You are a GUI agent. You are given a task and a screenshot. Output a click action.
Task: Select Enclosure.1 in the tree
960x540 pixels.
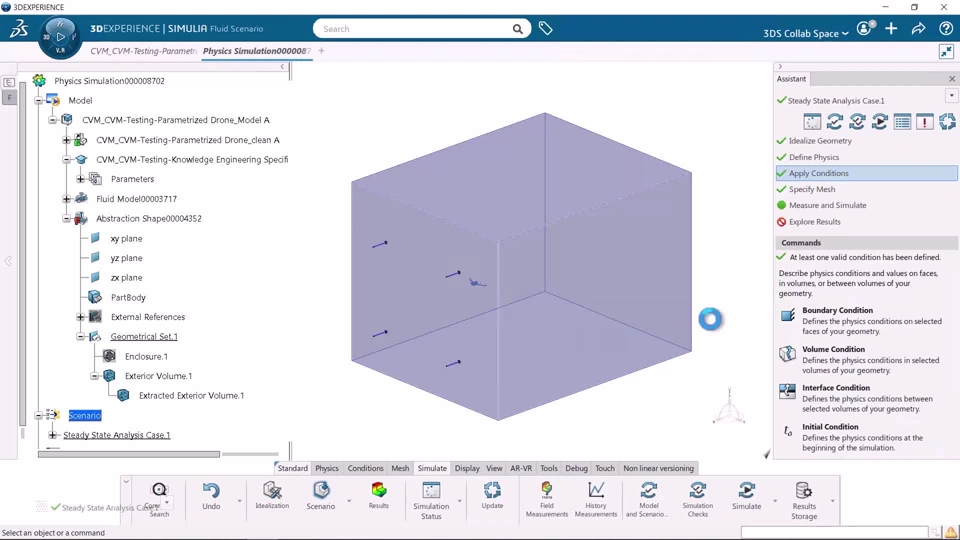click(146, 356)
